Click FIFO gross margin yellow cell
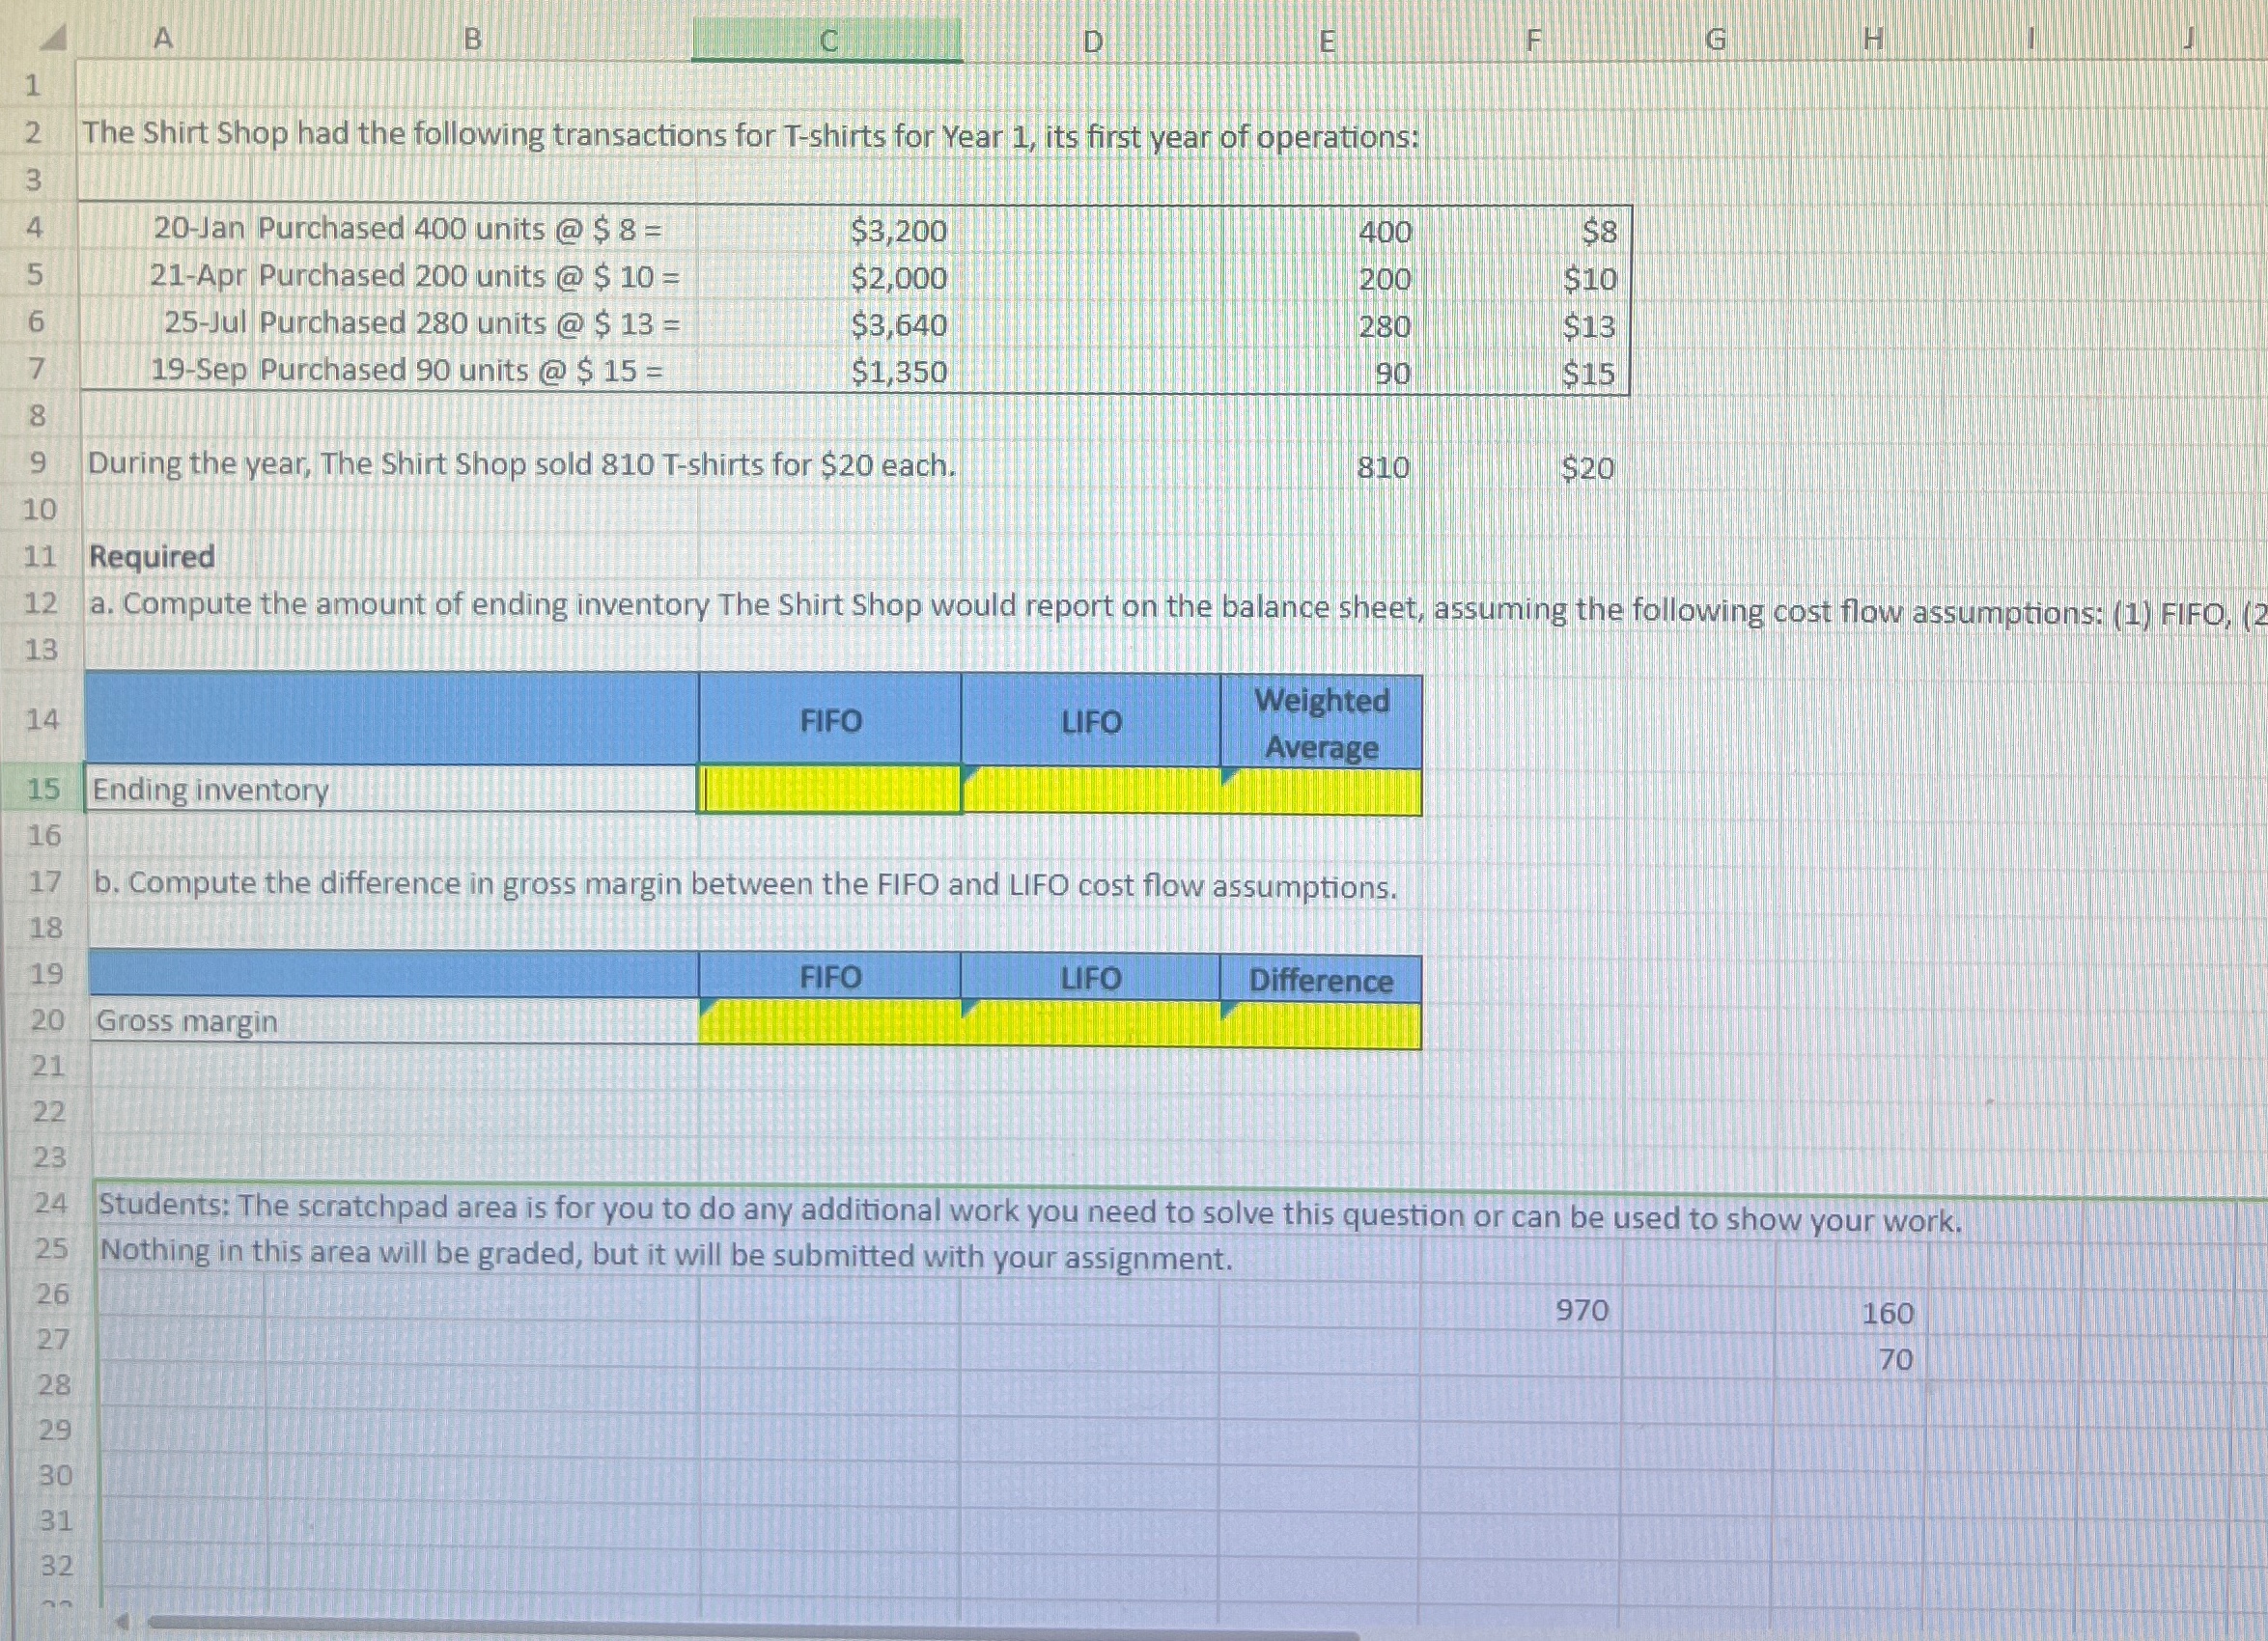This screenshot has width=2268, height=1641. coord(829,1023)
